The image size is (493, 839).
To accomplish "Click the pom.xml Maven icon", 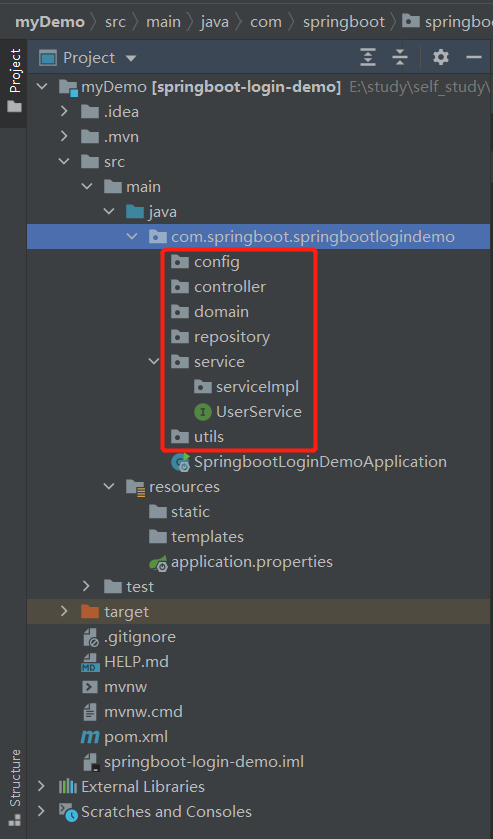I will 89,737.
